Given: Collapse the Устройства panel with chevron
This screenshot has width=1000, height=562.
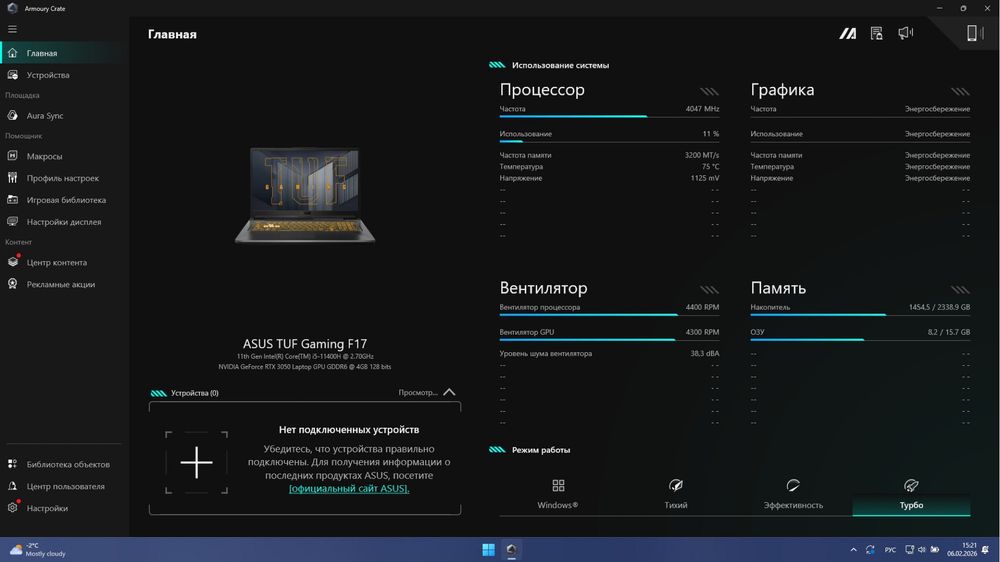Looking at the screenshot, I should coord(449,392).
